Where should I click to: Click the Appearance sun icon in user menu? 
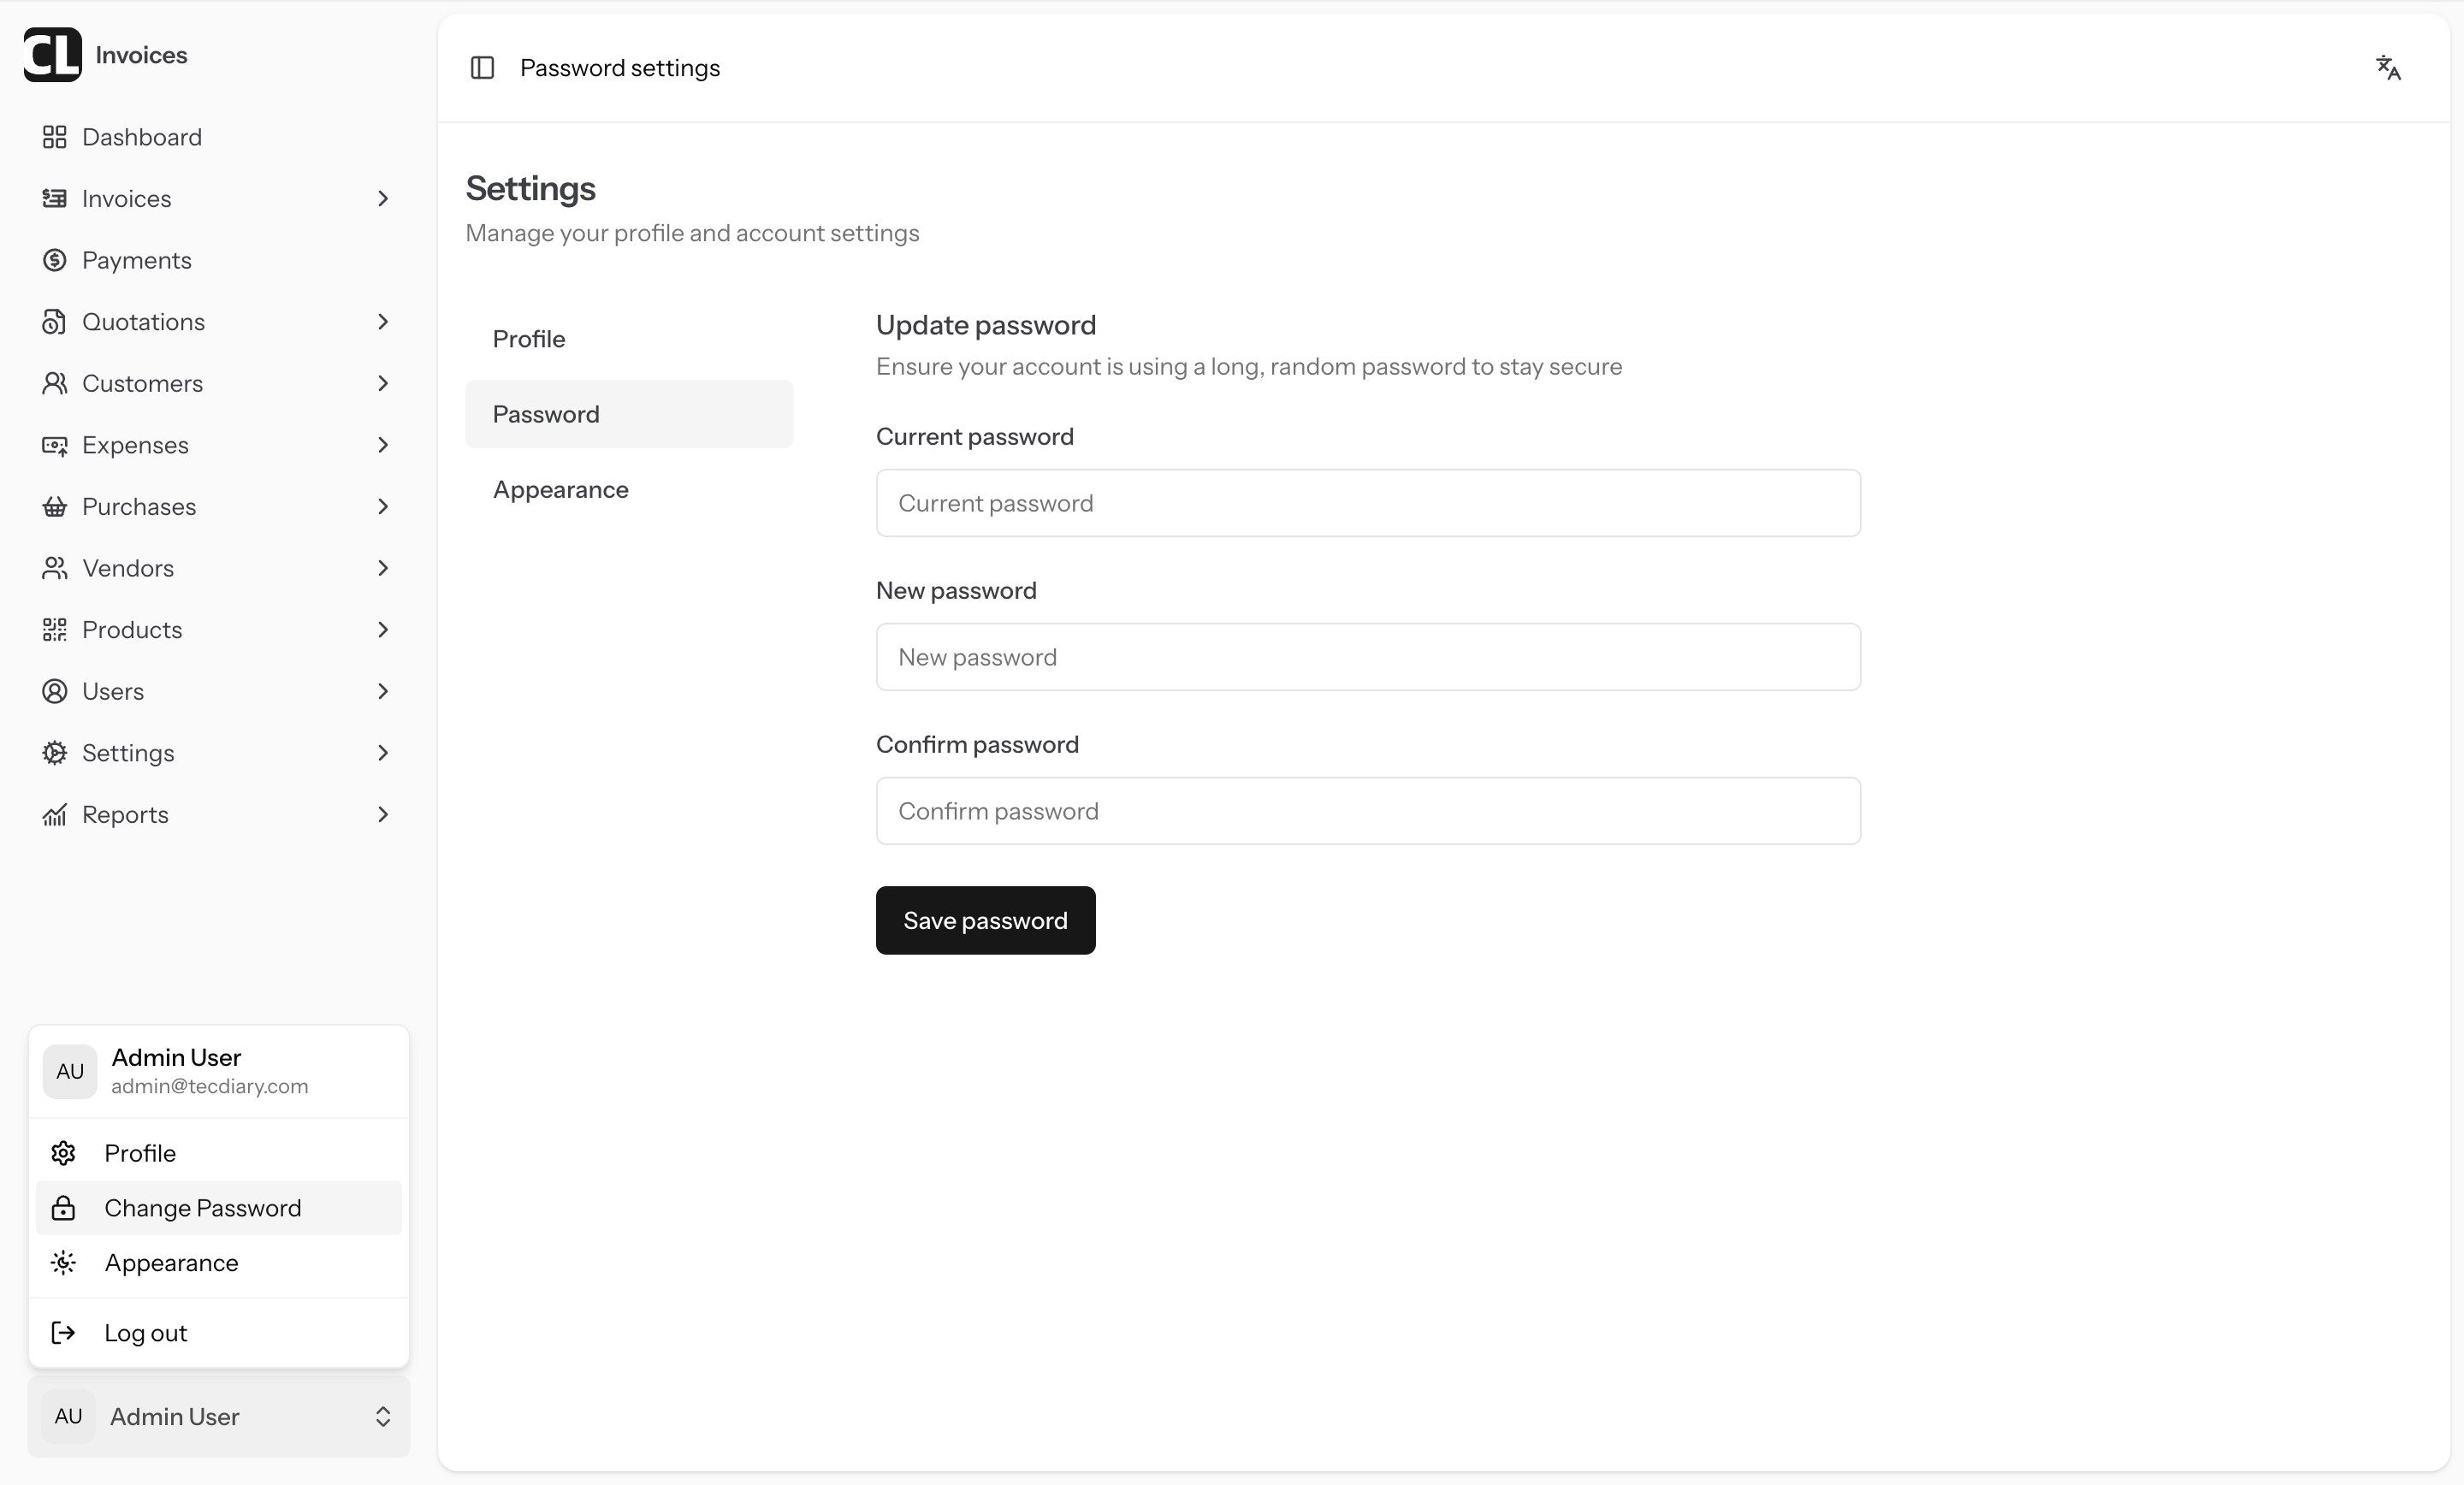(x=63, y=1263)
